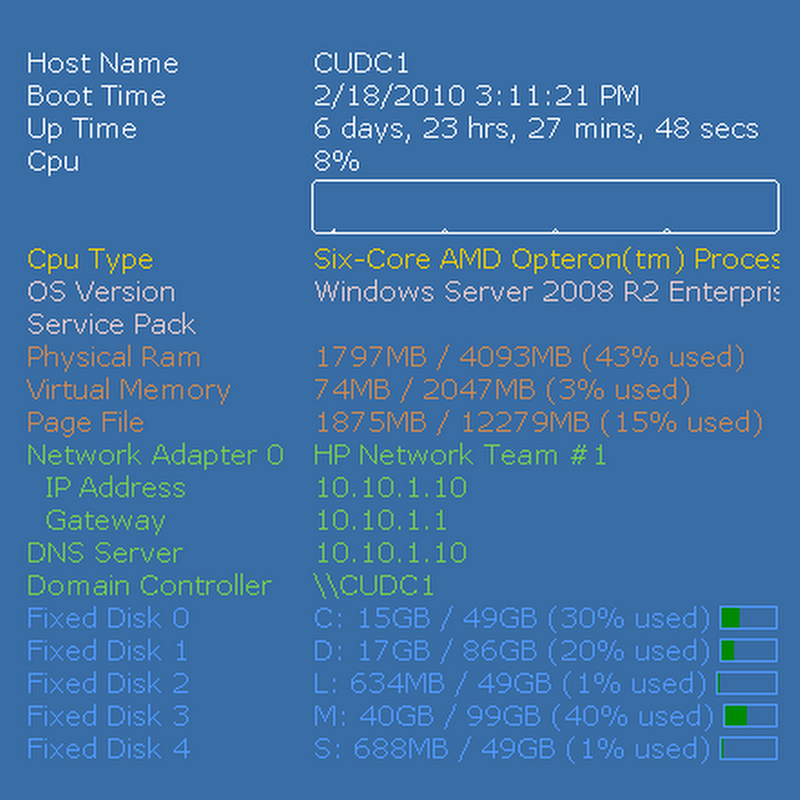Select the Virtual Memory usage value
This screenshot has height=800, width=800.
click(x=502, y=390)
